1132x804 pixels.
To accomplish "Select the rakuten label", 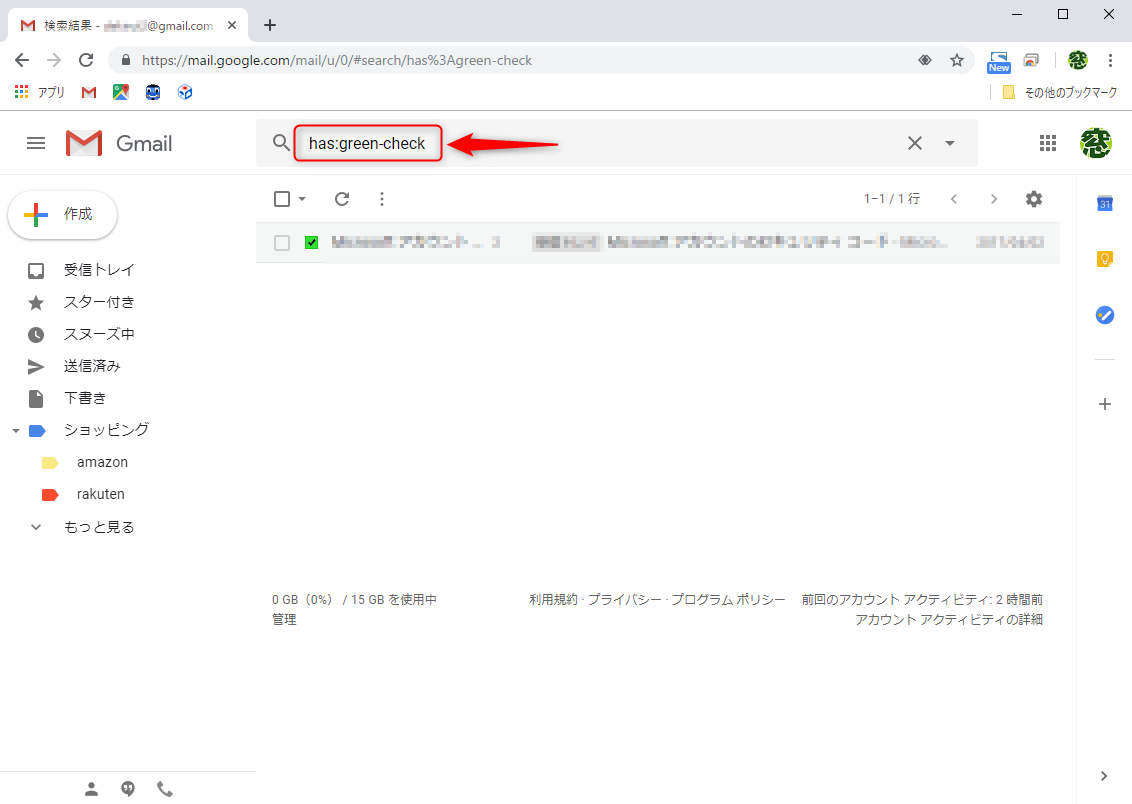I will coord(100,493).
